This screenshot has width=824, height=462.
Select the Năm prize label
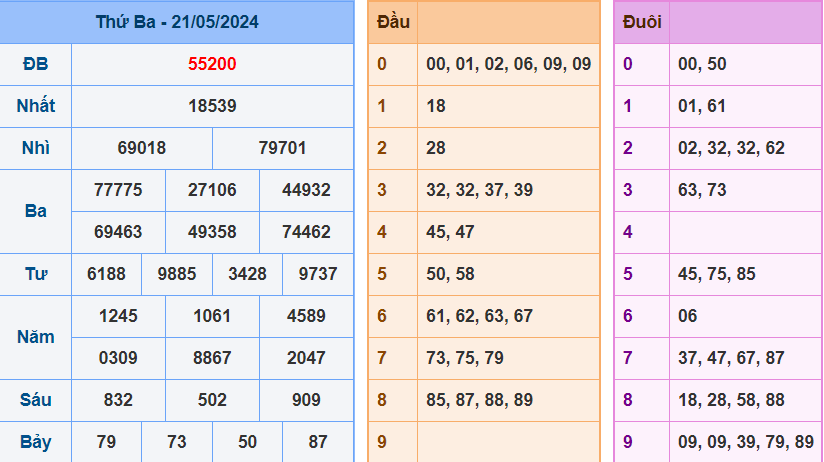point(36,337)
